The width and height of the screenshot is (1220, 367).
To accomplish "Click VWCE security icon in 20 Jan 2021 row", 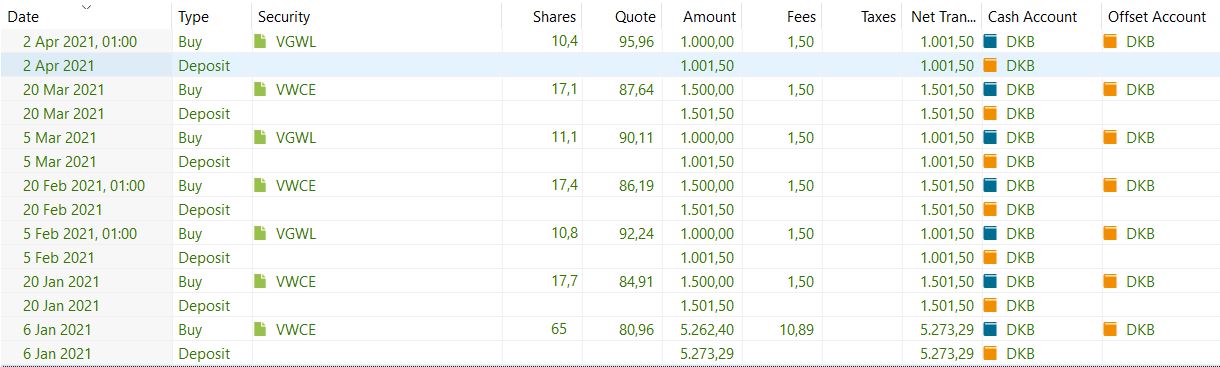I will (x=261, y=281).
